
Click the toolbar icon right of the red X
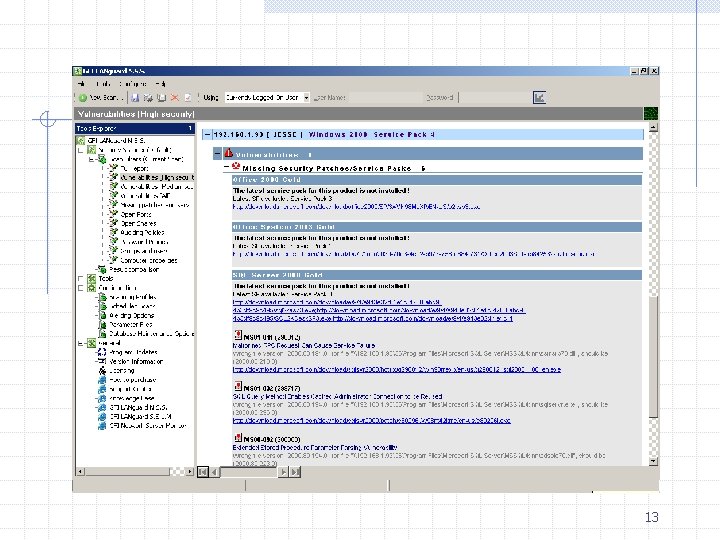tap(187, 97)
